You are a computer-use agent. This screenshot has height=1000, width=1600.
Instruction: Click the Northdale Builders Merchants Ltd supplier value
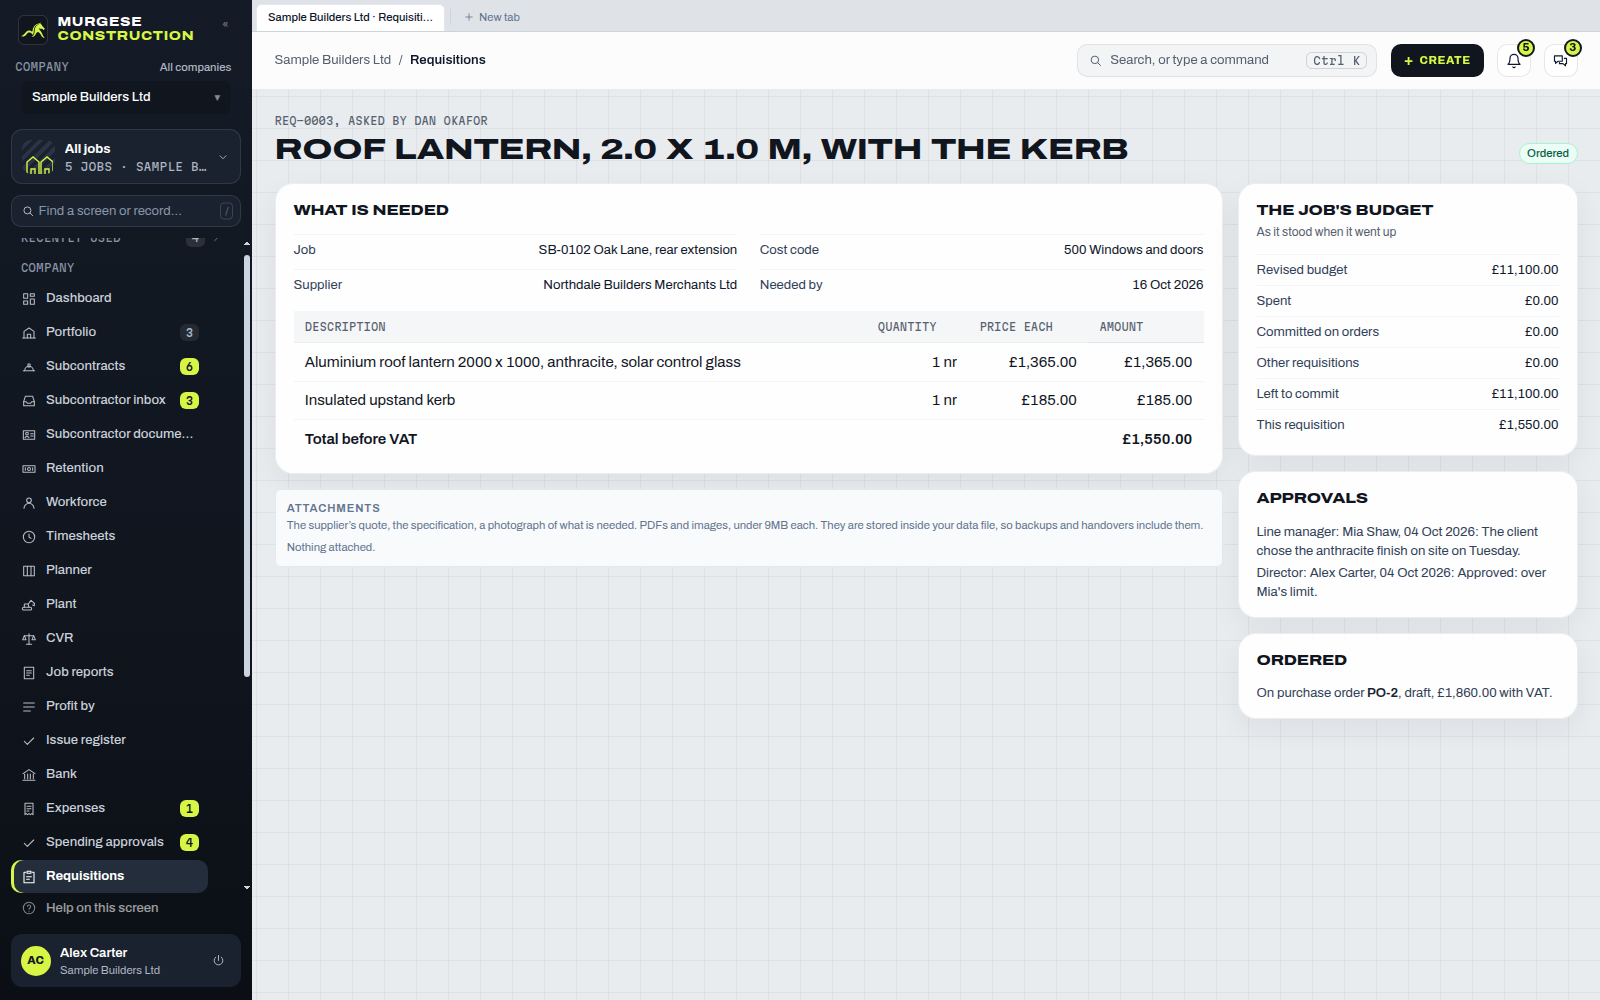tap(640, 285)
